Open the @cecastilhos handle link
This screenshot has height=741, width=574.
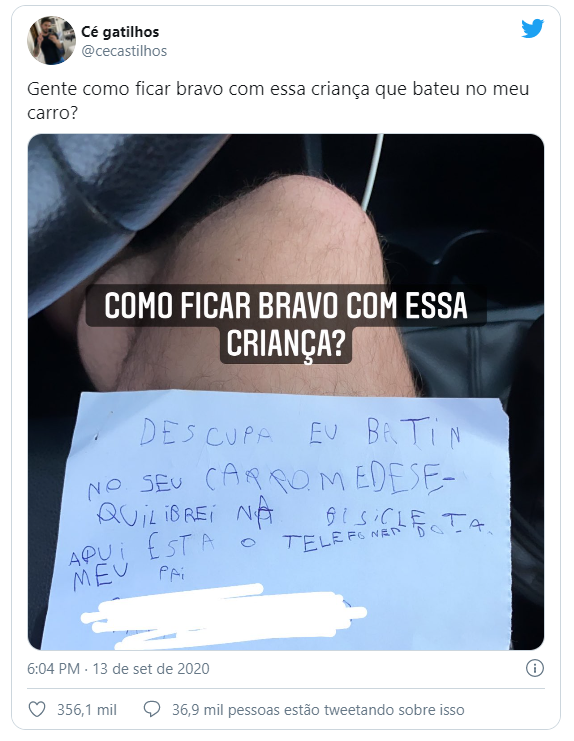[x=124, y=51]
